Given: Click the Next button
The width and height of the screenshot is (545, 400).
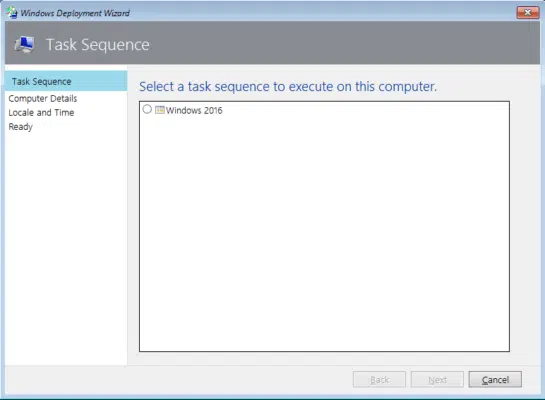Looking at the screenshot, I should [437, 379].
